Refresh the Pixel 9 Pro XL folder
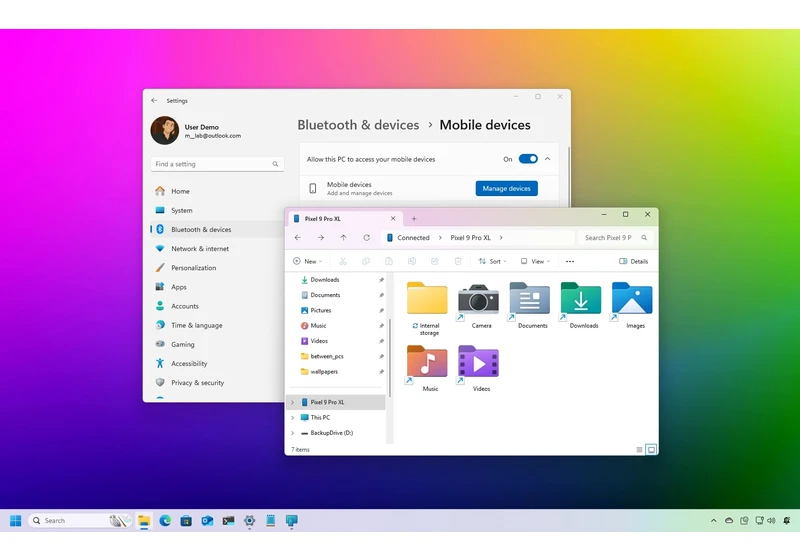Viewport: 800px width, 560px height. 366,238
